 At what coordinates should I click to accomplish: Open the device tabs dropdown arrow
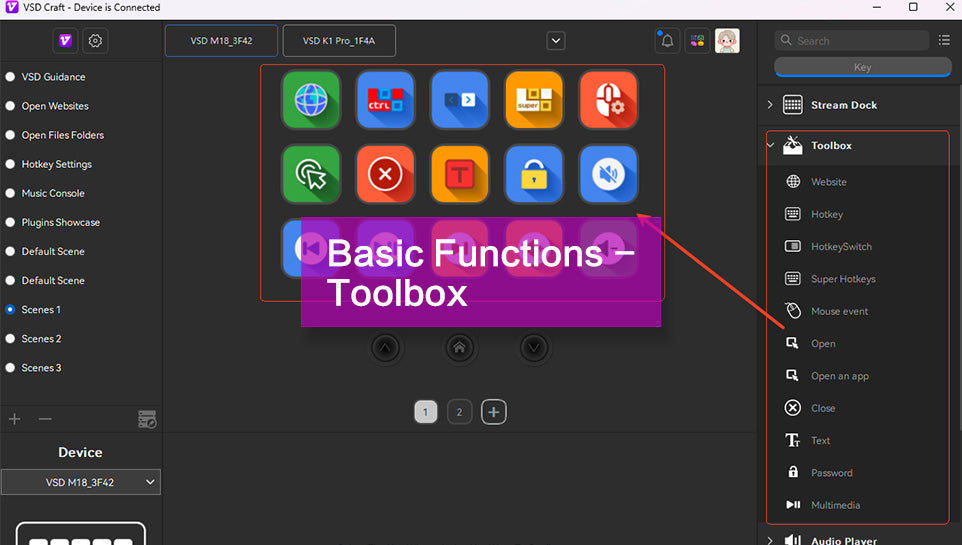point(556,41)
